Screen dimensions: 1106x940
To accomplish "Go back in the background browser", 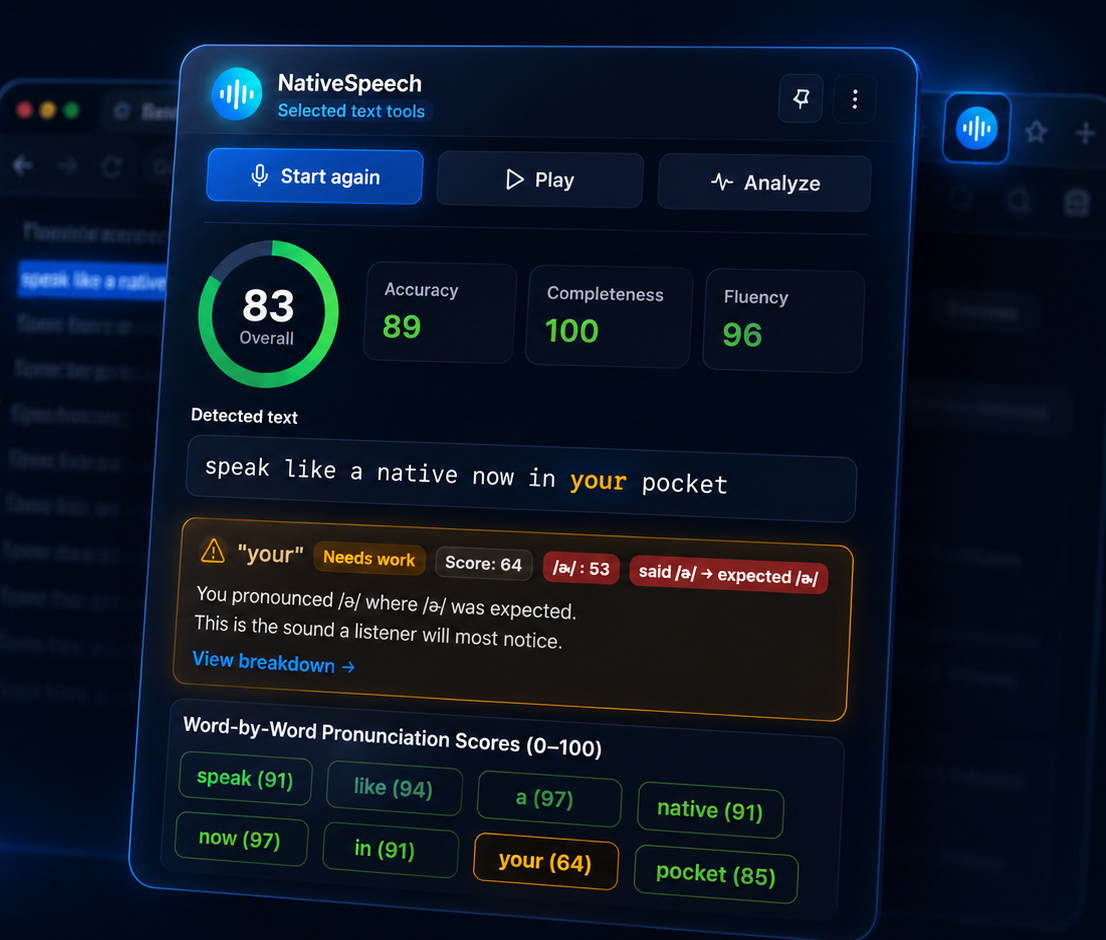I will pyautogui.click(x=23, y=165).
